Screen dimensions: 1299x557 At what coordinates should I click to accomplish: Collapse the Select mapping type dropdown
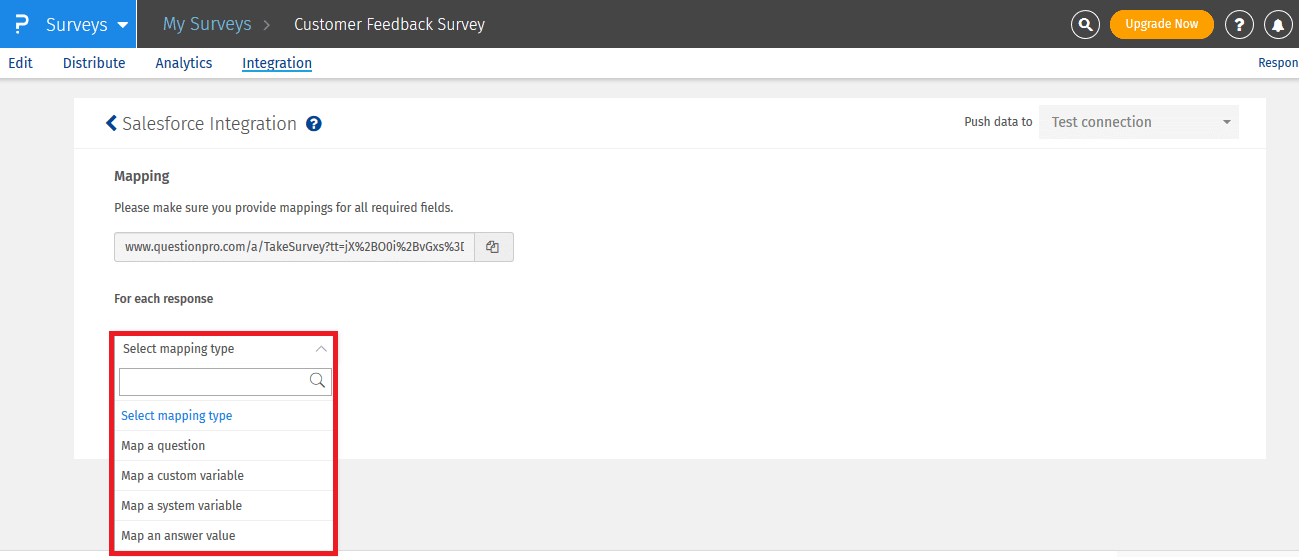(x=225, y=349)
